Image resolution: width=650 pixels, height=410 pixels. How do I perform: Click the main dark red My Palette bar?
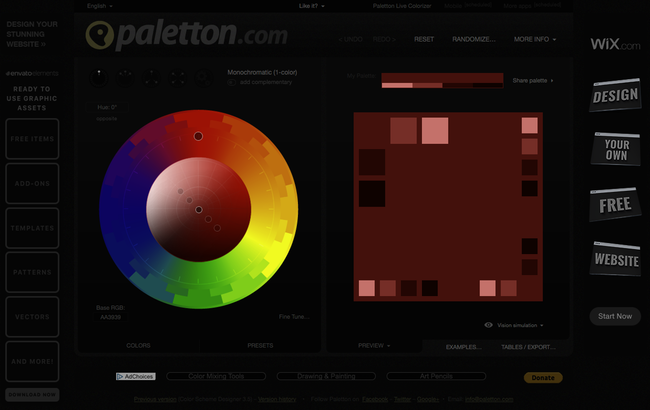pyautogui.click(x=442, y=78)
